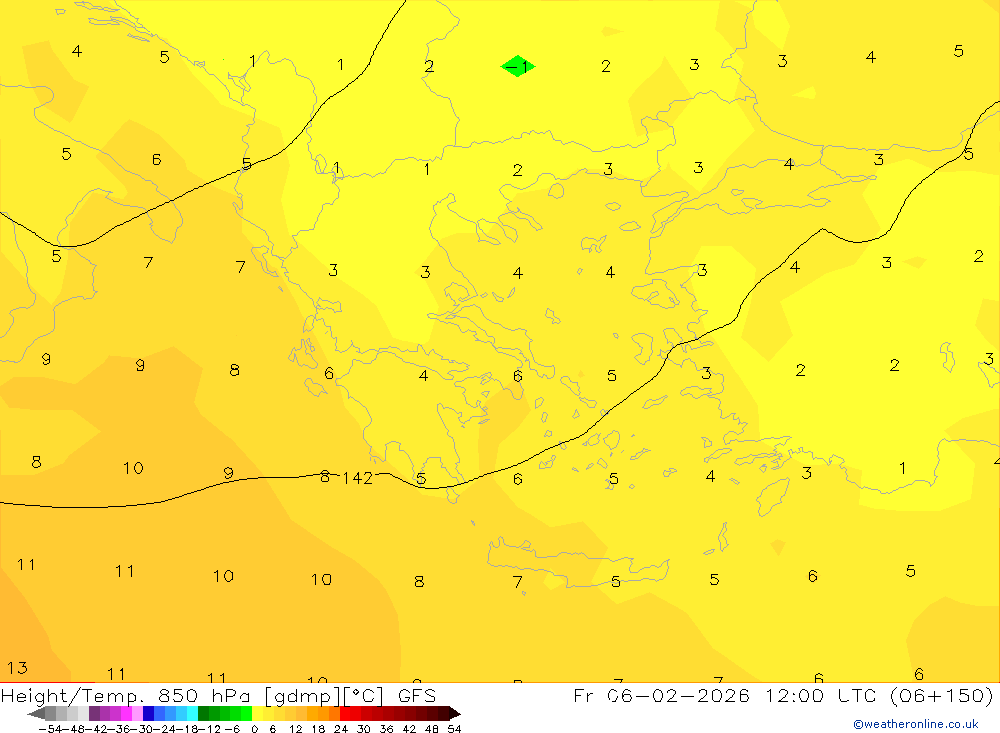Pick the cyan legend swatch
Viewport: 1000px width, 733px height.
pos(192,714)
